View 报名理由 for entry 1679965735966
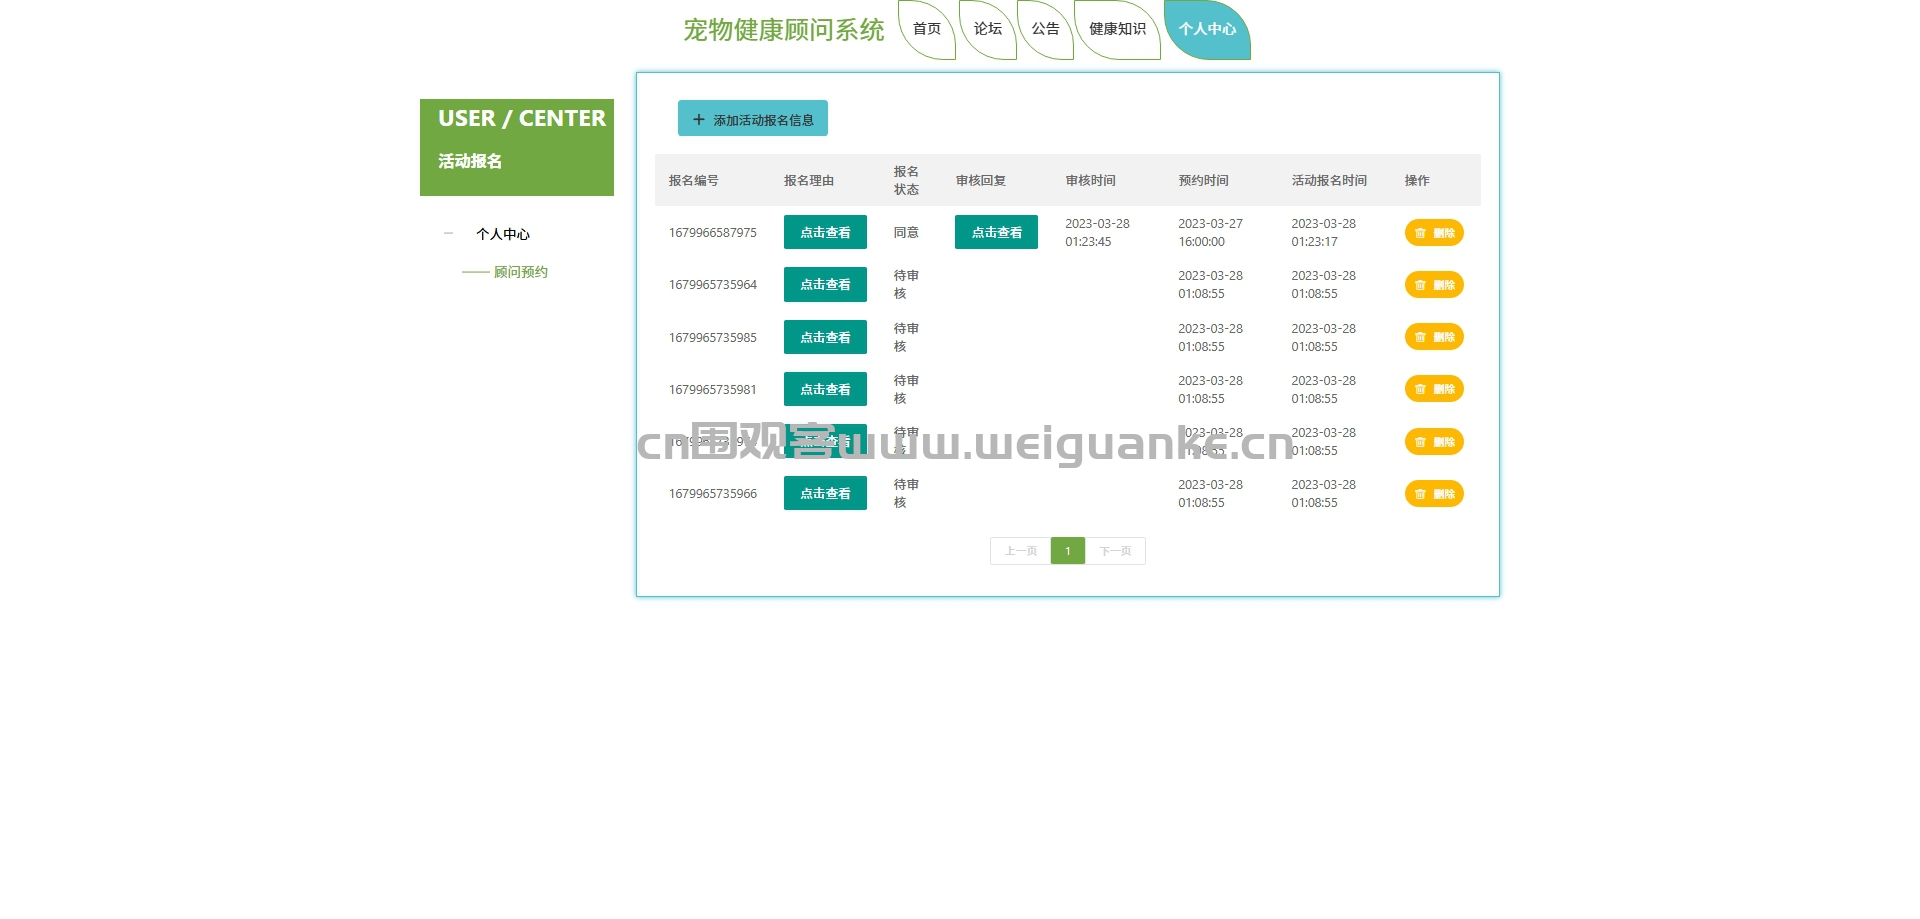 (x=825, y=493)
